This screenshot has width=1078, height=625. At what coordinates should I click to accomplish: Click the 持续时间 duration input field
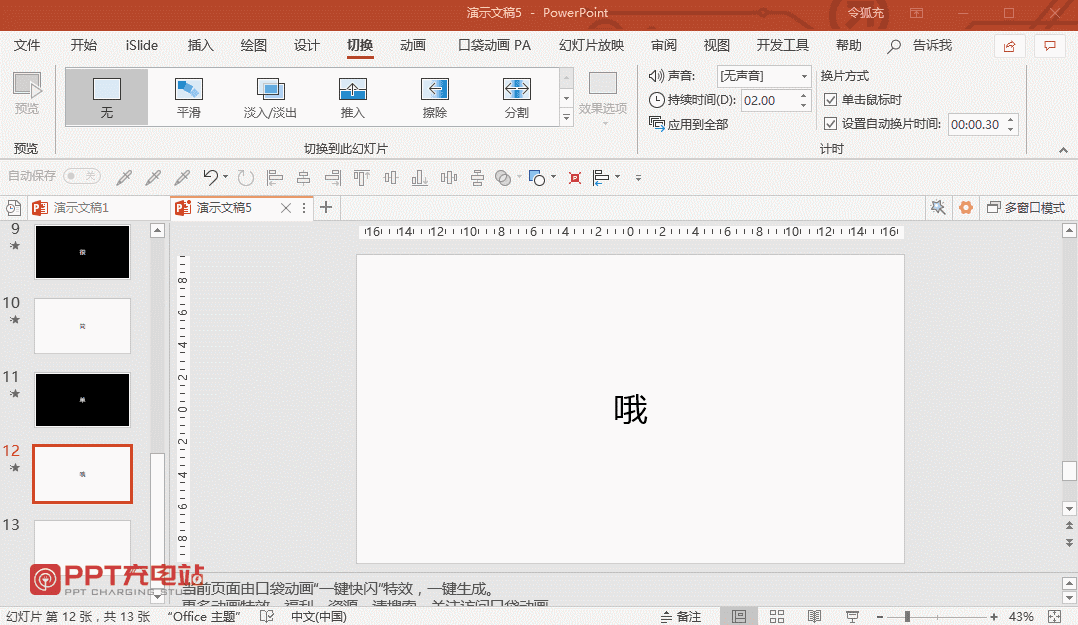tap(769, 100)
